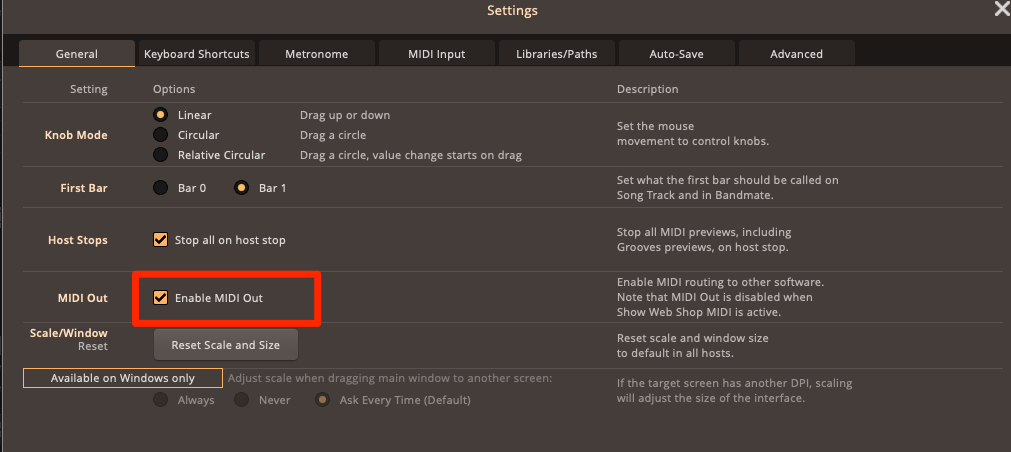Choose Ask Every Time (Default) option
Viewport: 1011px width, 452px height.
(x=322, y=400)
